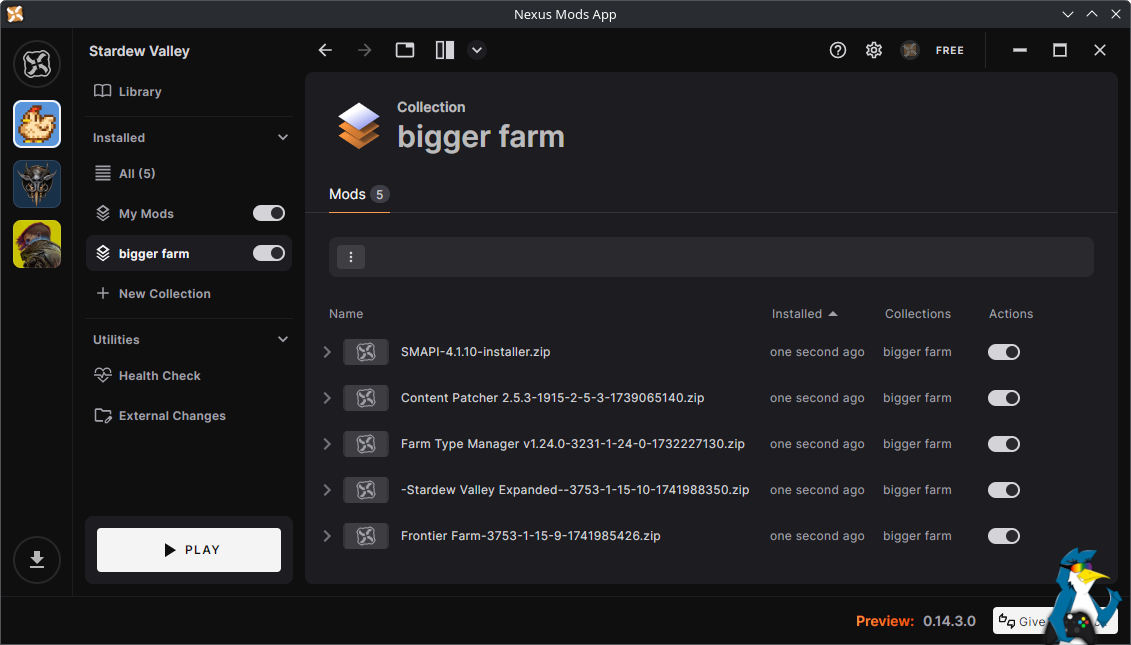Disable the SMAPI-4.1.10-installer mod toggle
The image size is (1131, 645).
pyautogui.click(x=1003, y=352)
